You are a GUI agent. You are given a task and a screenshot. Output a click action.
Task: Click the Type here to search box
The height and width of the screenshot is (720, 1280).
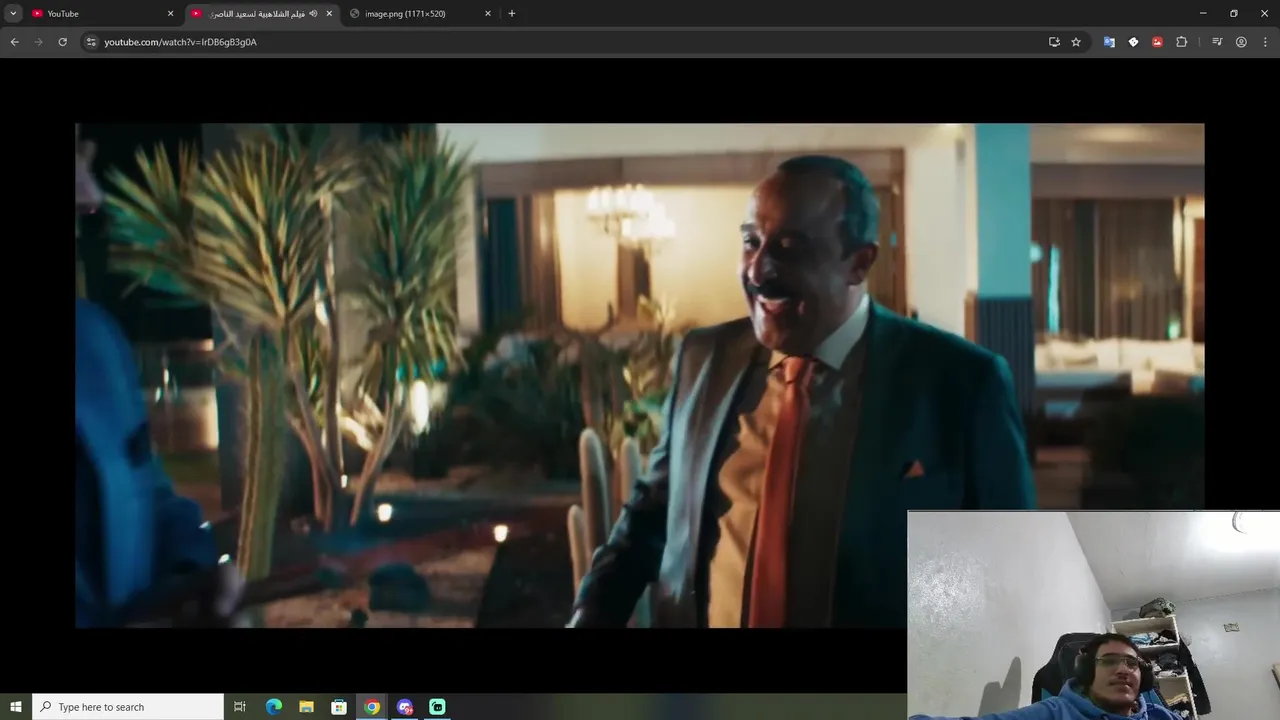[x=128, y=707]
